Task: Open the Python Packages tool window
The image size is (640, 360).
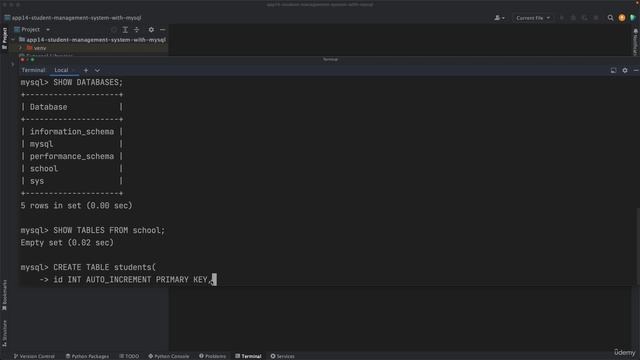Action: (x=87, y=356)
